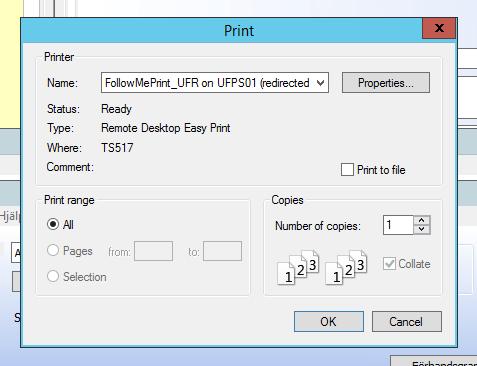477x366 pixels.
Task: Expand the printer Name dropdown arrow
Action: (x=320, y=83)
